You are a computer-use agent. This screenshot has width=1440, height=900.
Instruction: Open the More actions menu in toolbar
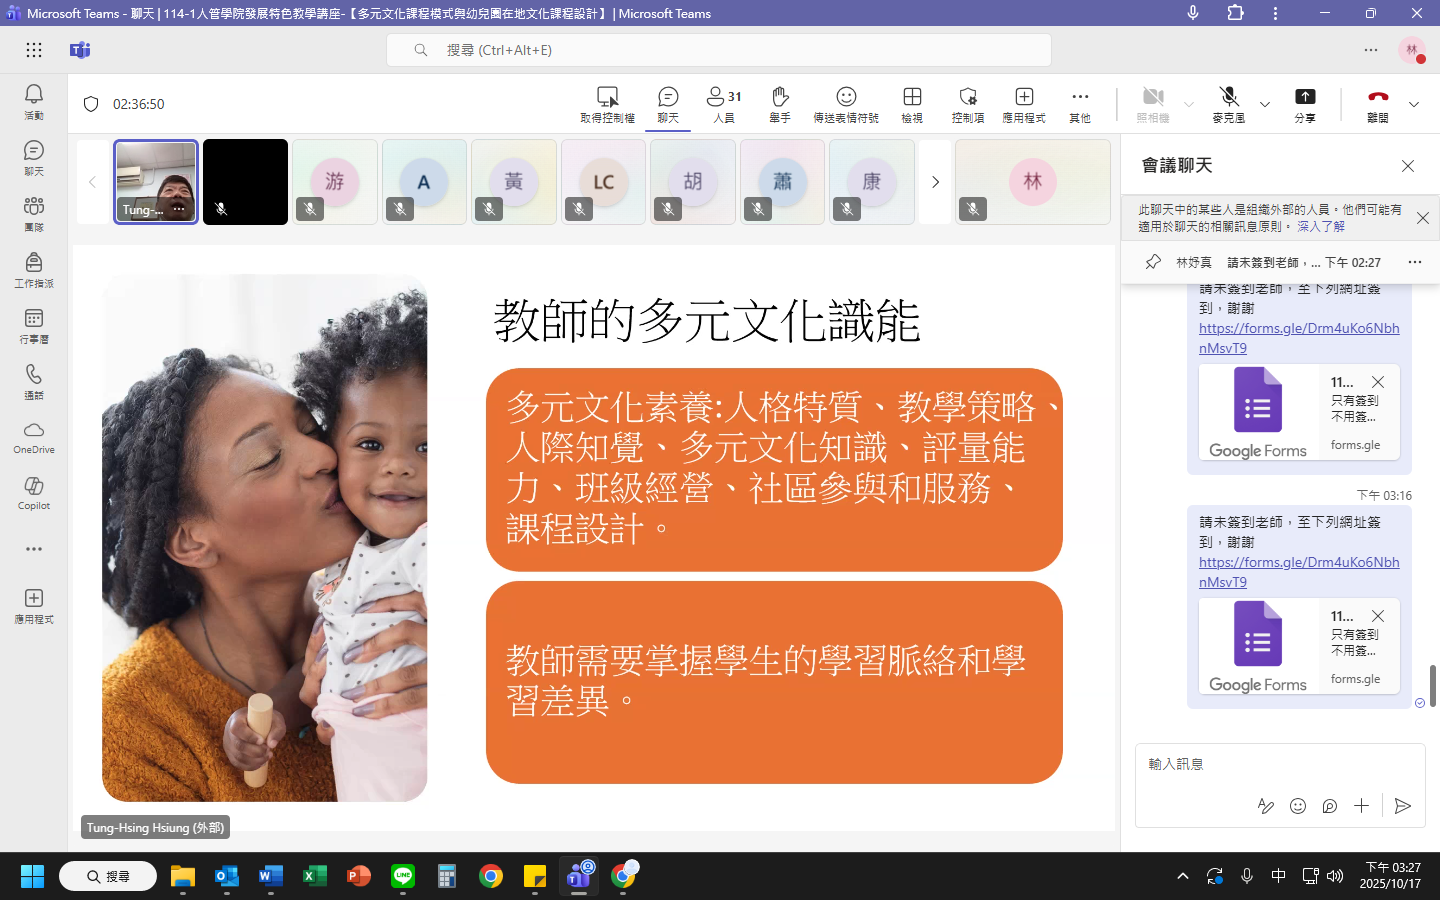click(1080, 103)
